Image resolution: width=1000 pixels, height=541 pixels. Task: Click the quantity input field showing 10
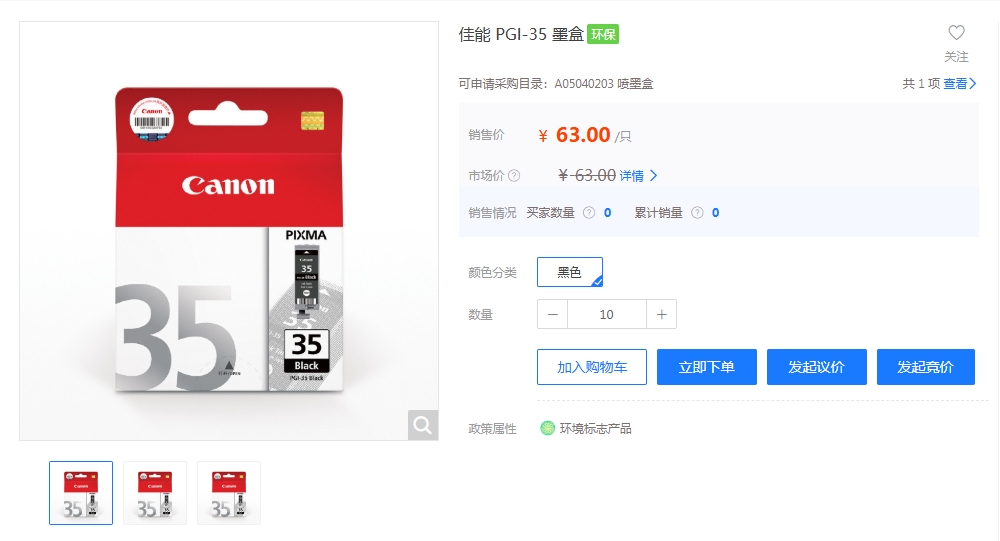607,314
